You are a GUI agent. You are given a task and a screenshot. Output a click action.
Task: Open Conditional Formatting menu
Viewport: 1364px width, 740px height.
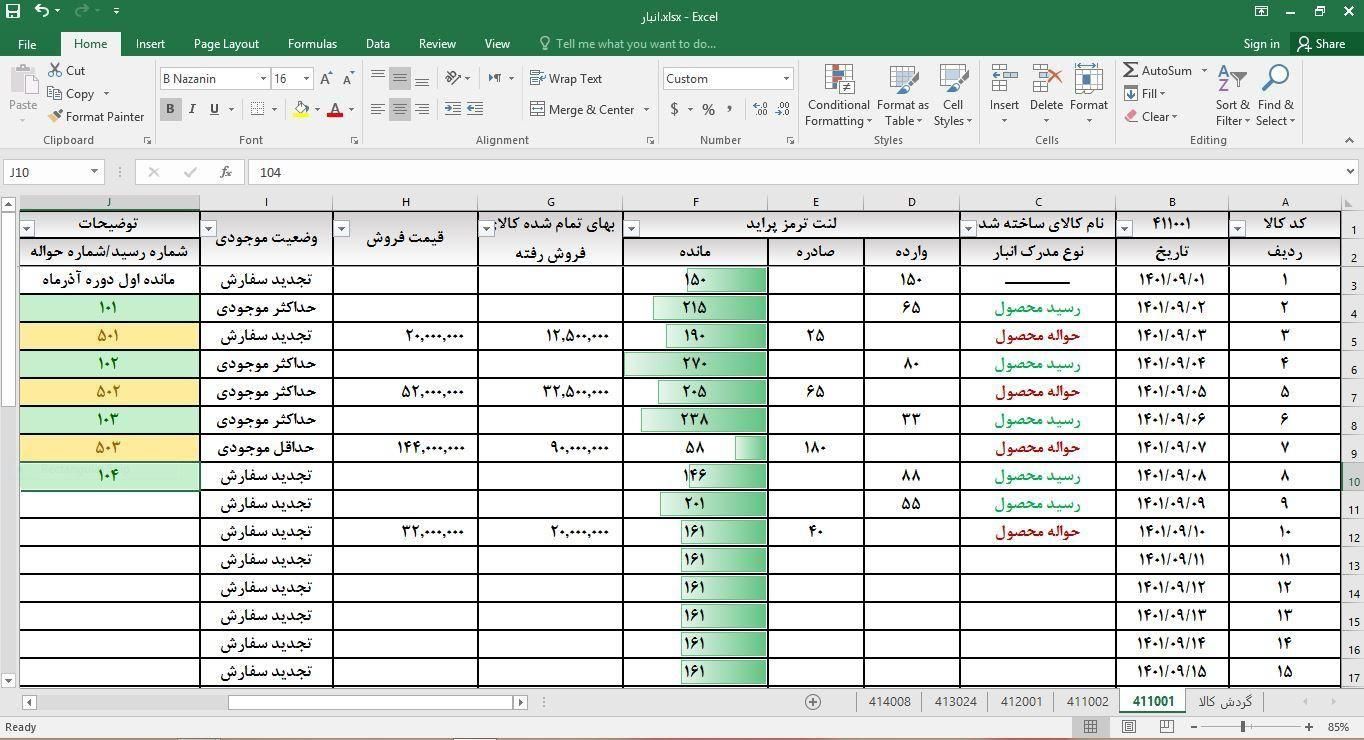point(838,97)
